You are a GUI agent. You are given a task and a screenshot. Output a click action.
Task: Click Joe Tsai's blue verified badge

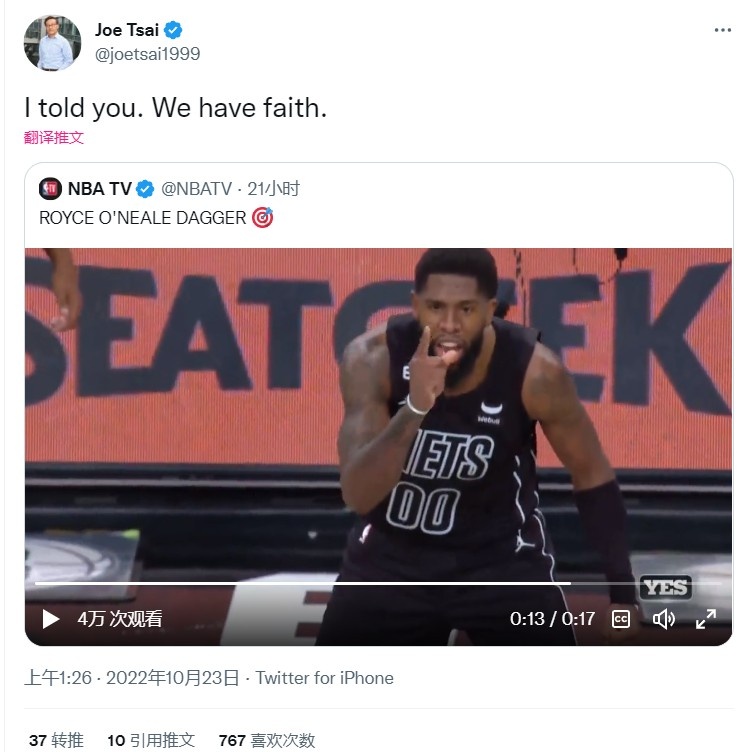click(173, 30)
